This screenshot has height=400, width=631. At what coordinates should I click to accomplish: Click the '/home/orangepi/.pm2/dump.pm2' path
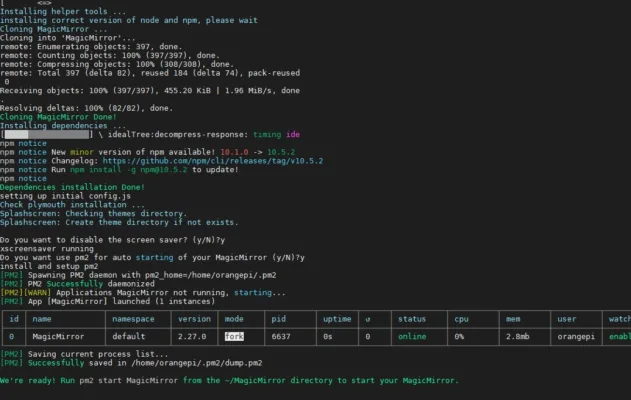[196, 363]
